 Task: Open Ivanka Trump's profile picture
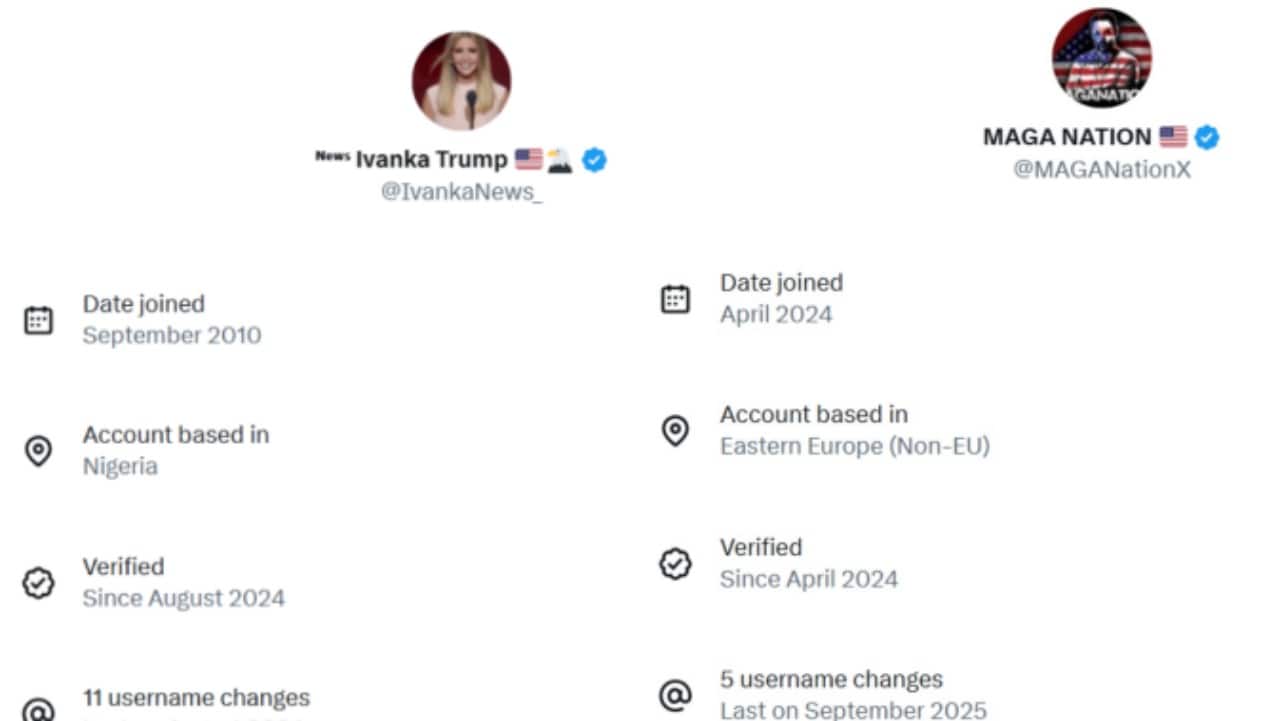click(463, 80)
